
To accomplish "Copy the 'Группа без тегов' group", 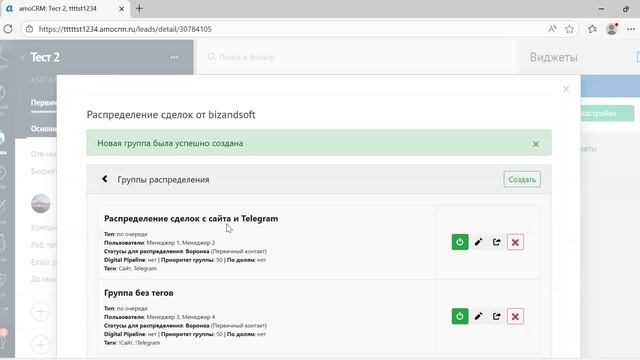I will pyautogui.click(x=496, y=316).
